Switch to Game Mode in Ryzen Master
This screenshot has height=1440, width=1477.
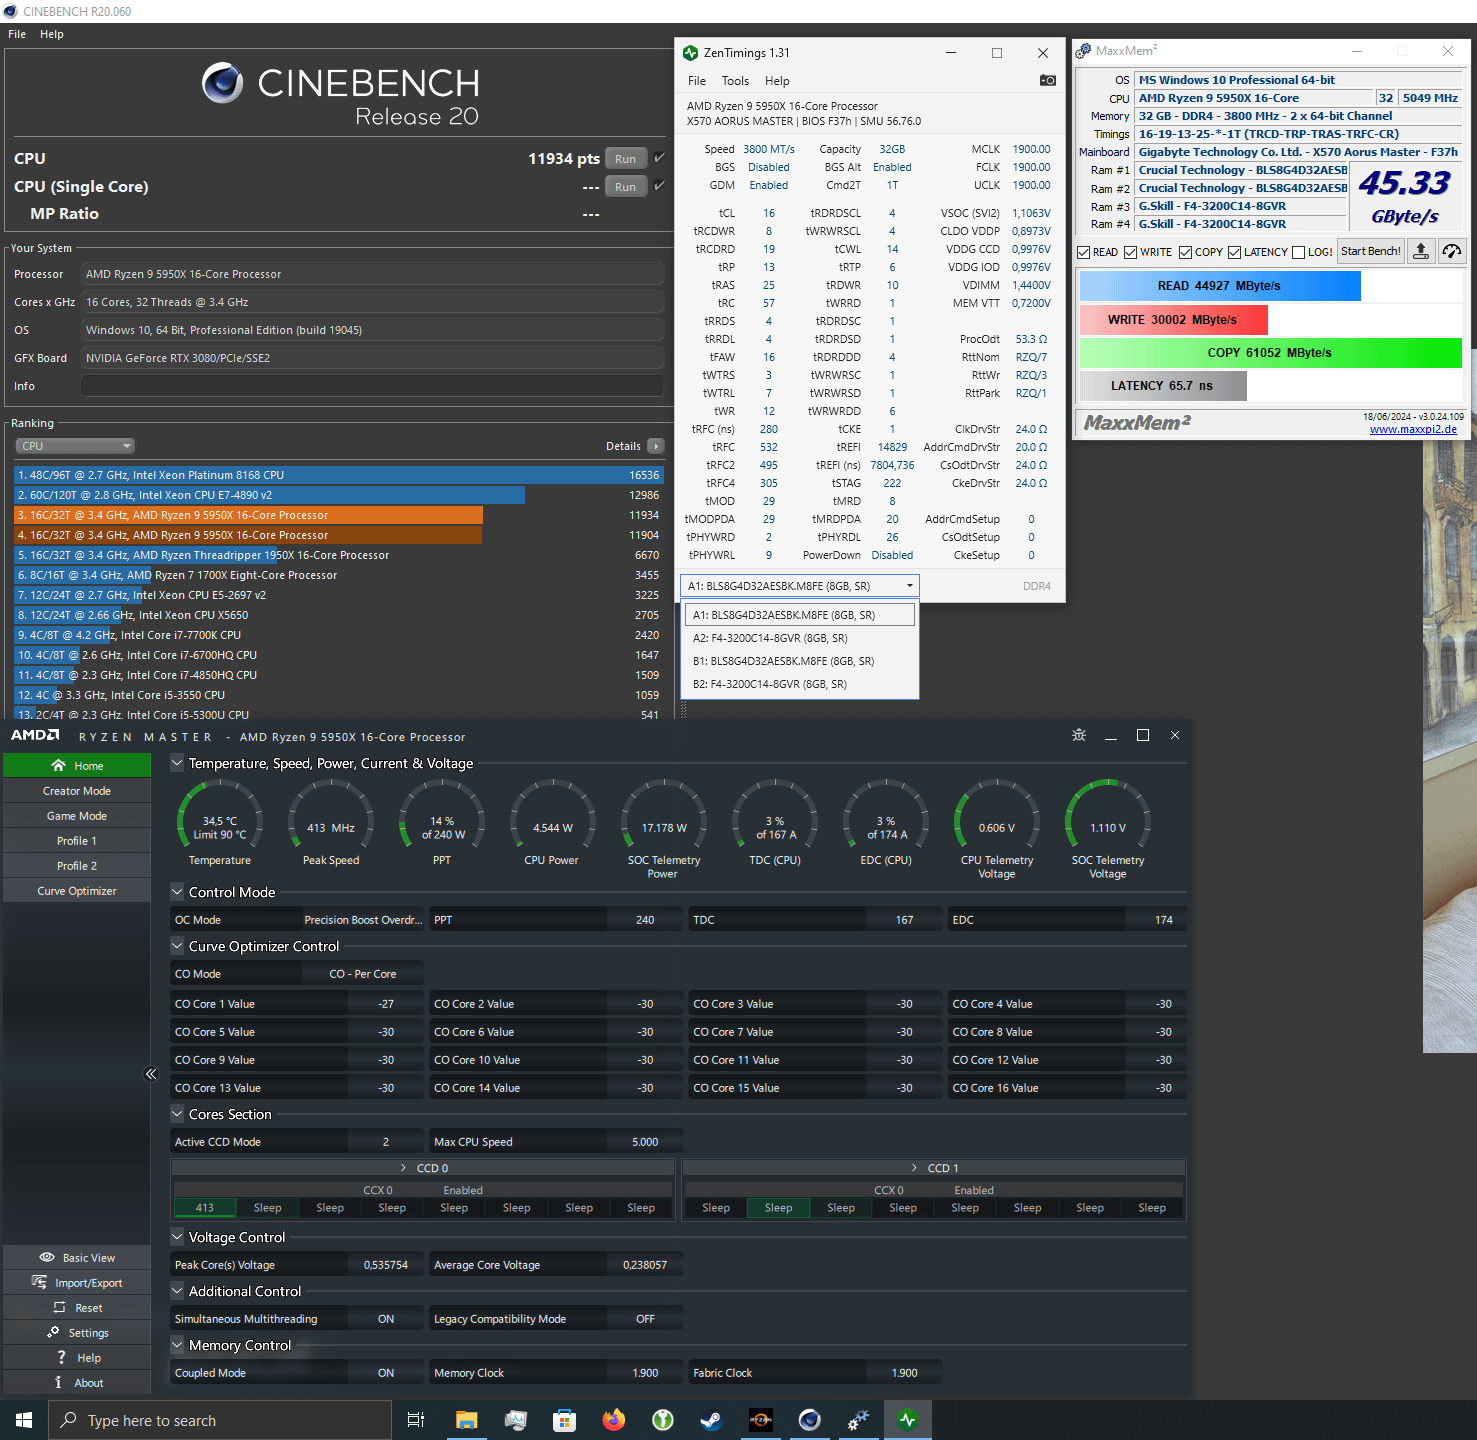coord(77,816)
